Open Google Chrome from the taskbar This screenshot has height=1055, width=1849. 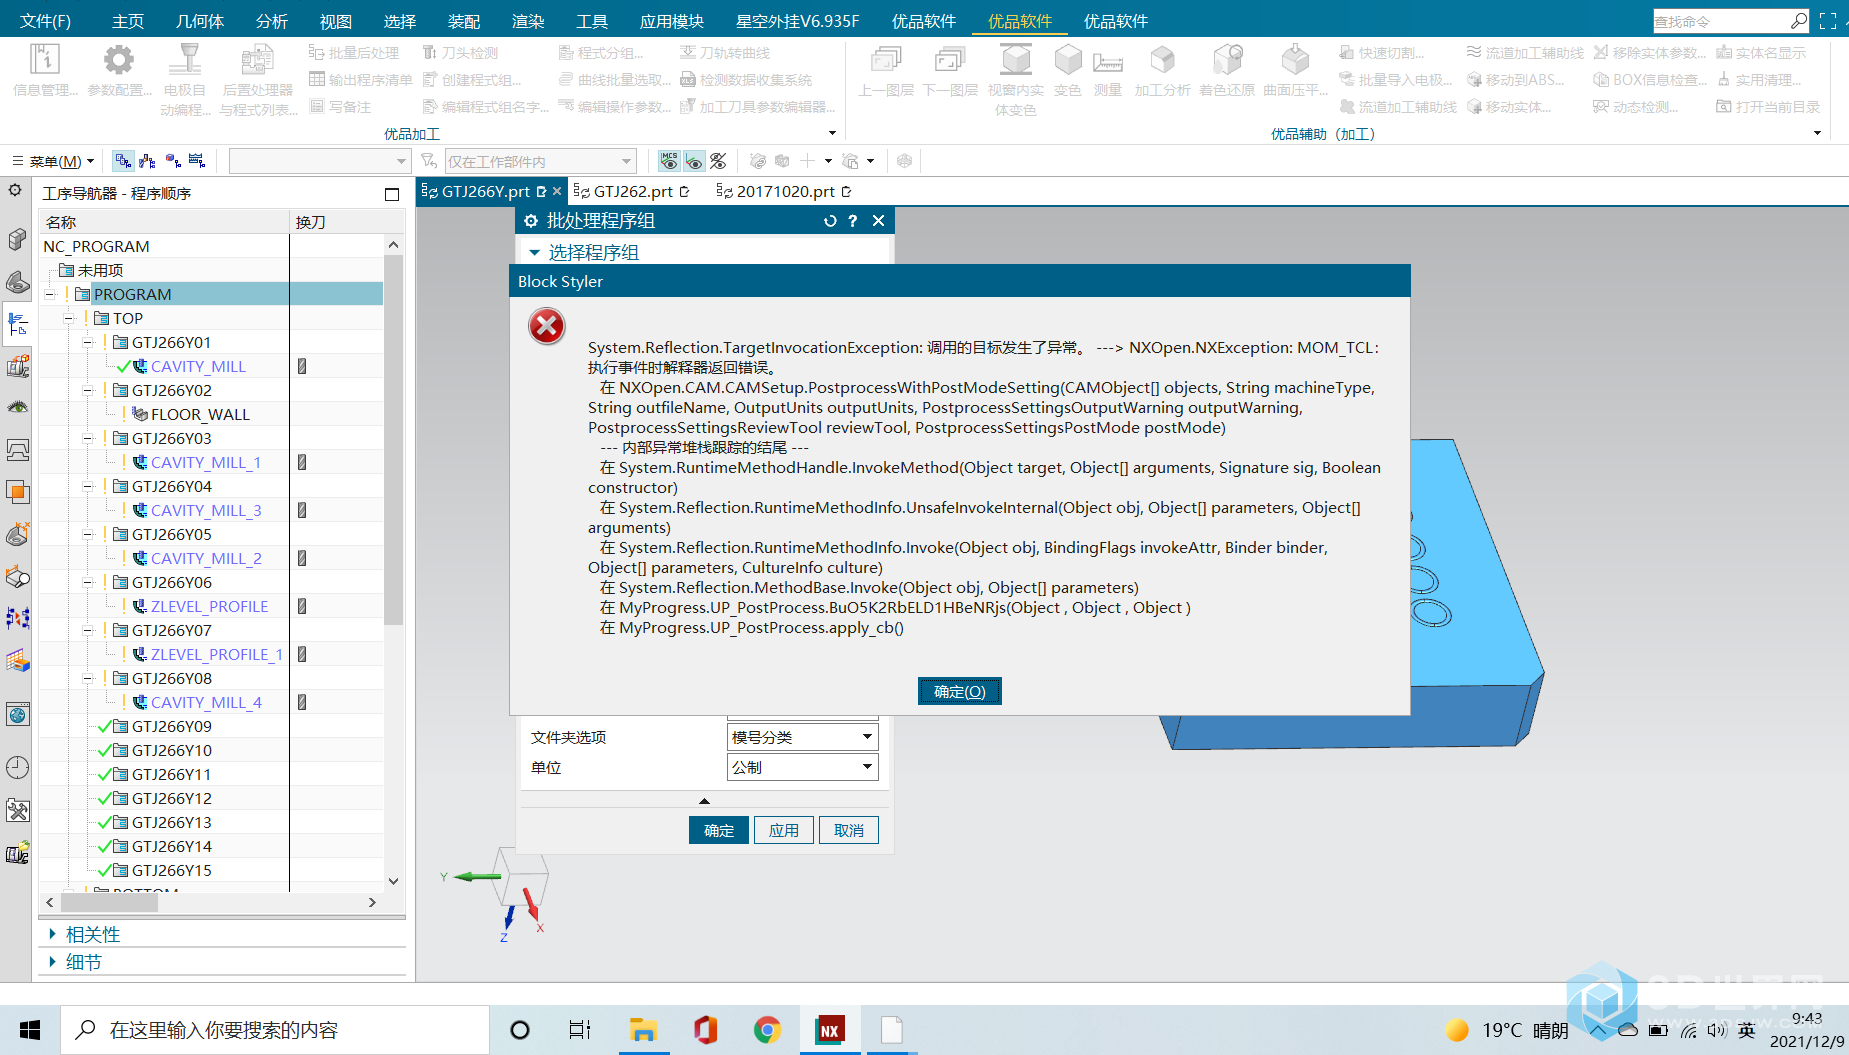tap(767, 1030)
